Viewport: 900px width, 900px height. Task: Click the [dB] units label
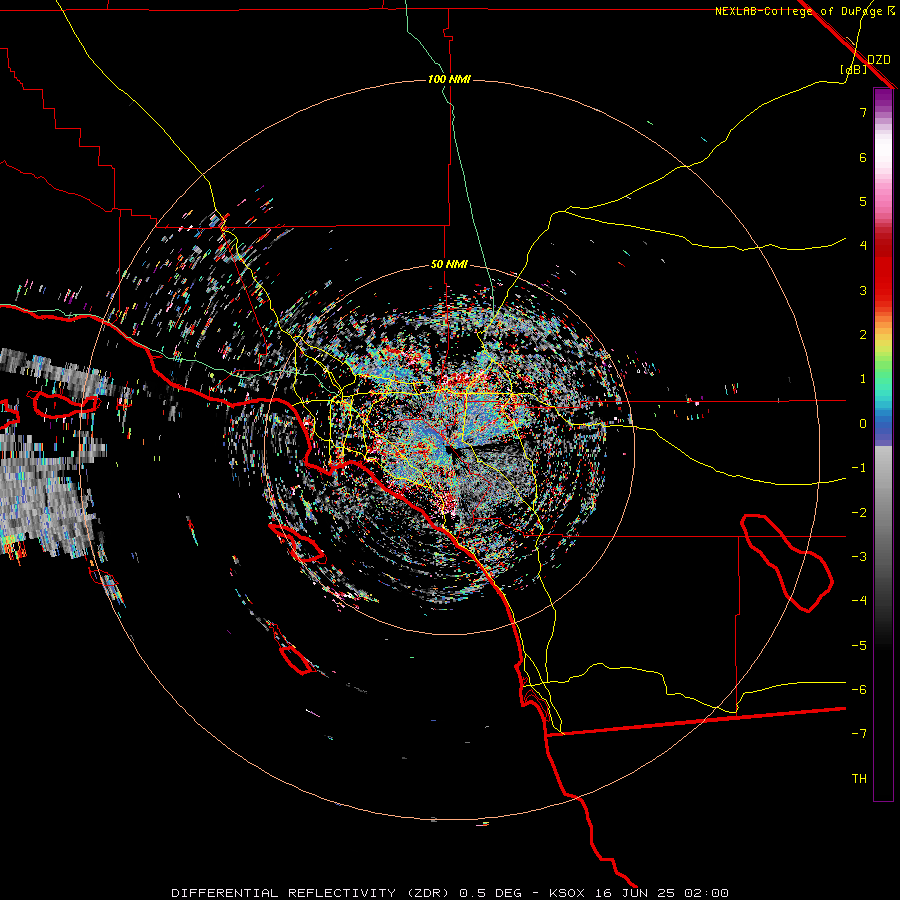point(854,69)
